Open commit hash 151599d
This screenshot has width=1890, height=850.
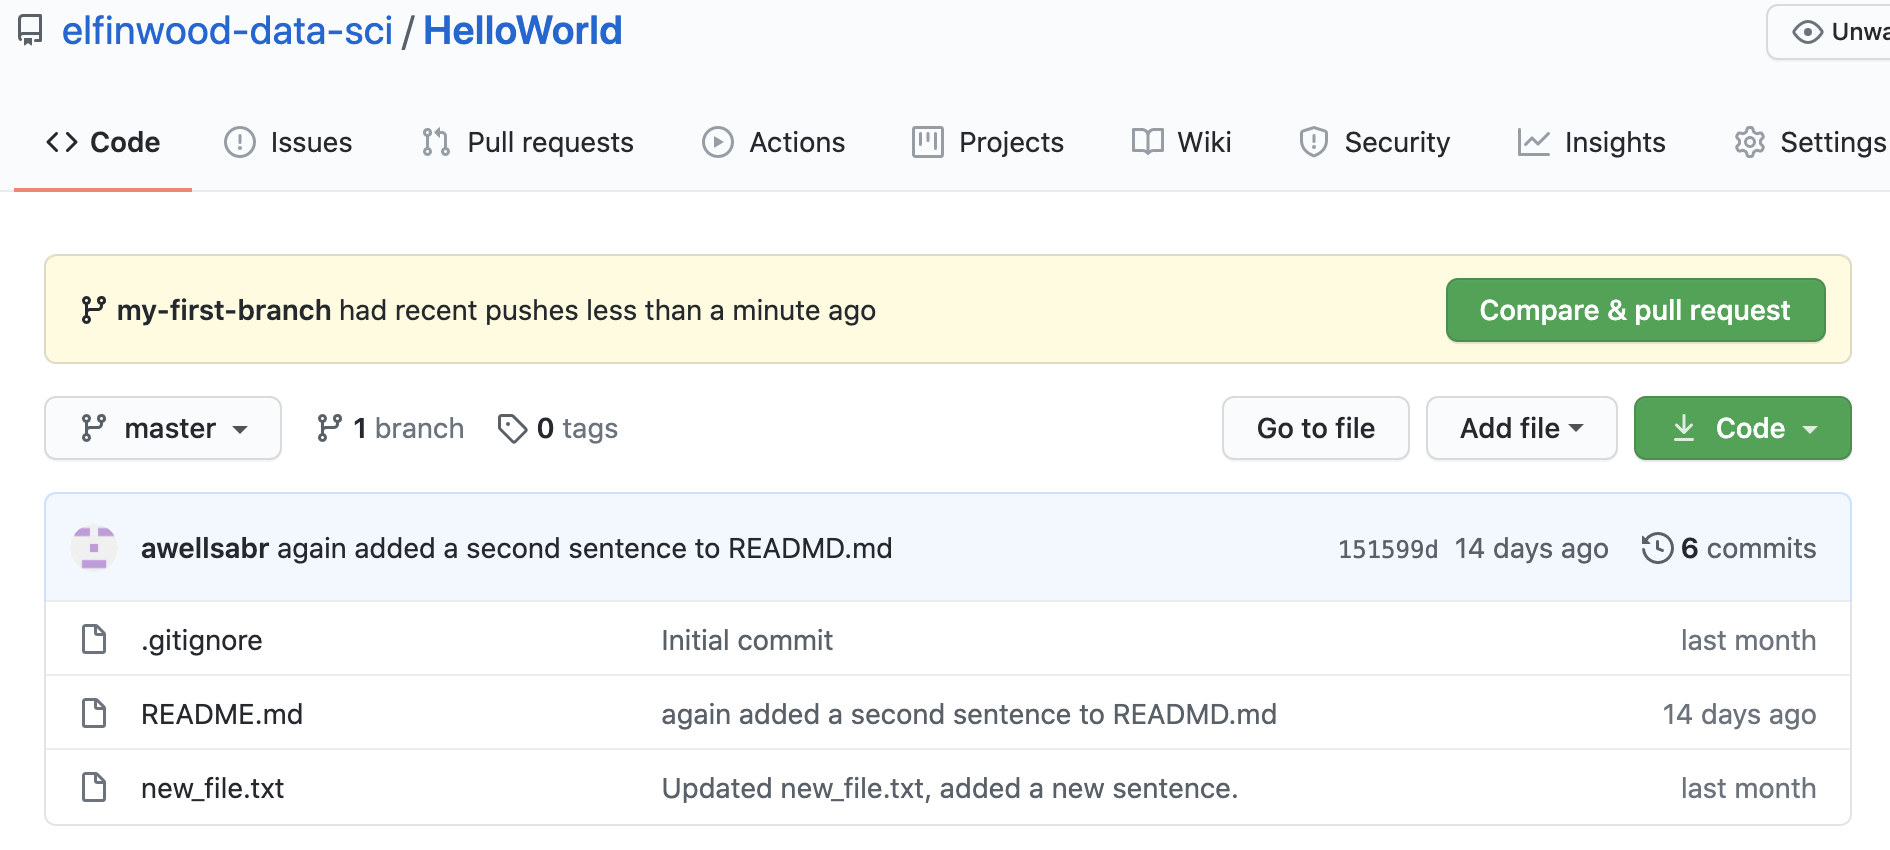point(1387,549)
